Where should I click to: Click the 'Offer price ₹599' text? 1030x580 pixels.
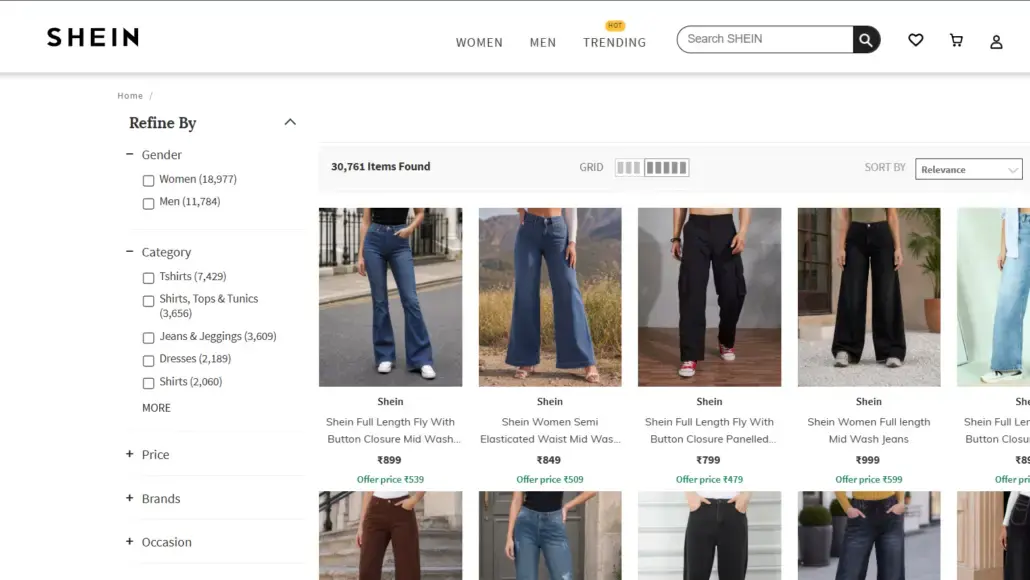868,480
